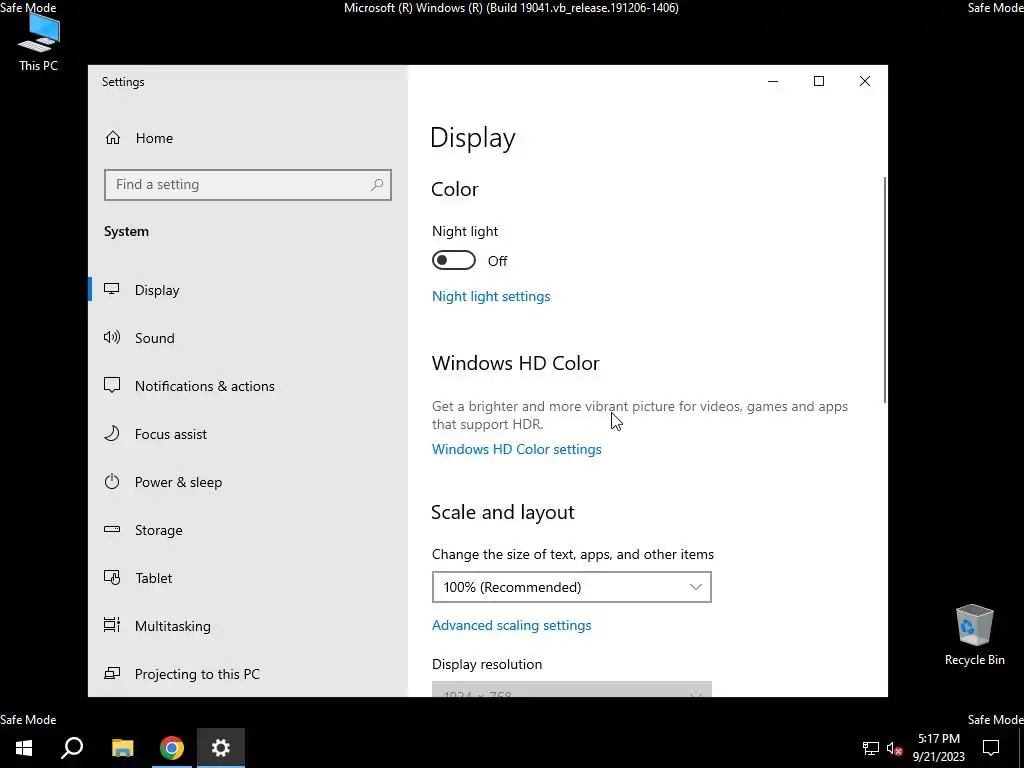This screenshot has width=1024, height=768.
Task: Click the network tray icon
Action: pos(871,748)
